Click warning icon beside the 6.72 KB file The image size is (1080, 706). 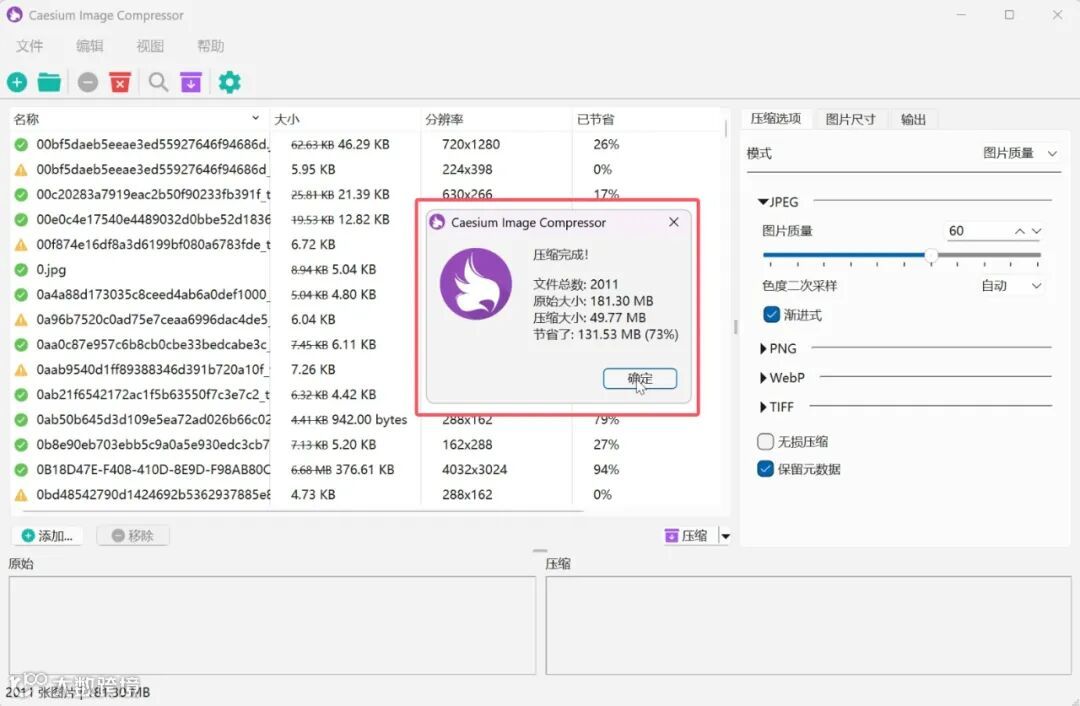[21, 245]
